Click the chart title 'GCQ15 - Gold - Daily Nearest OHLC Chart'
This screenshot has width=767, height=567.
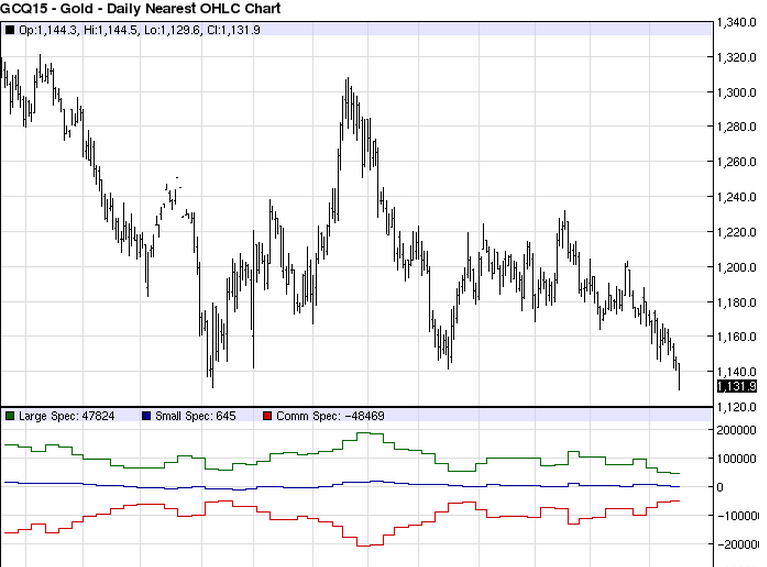pyautogui.click(x=141, y=8)
